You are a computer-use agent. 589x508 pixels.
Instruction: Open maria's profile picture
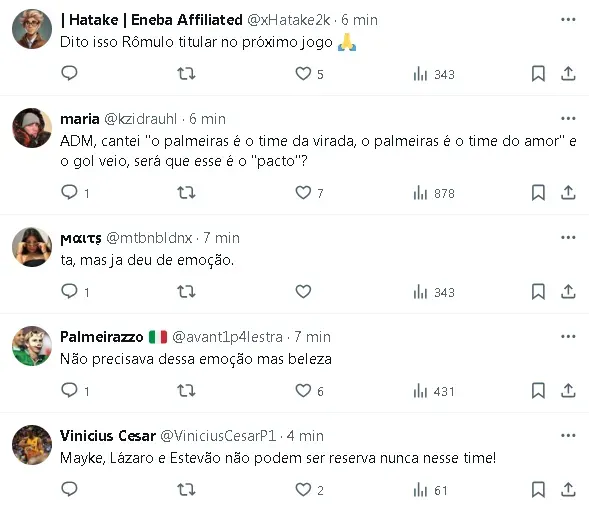coord(32,128)
